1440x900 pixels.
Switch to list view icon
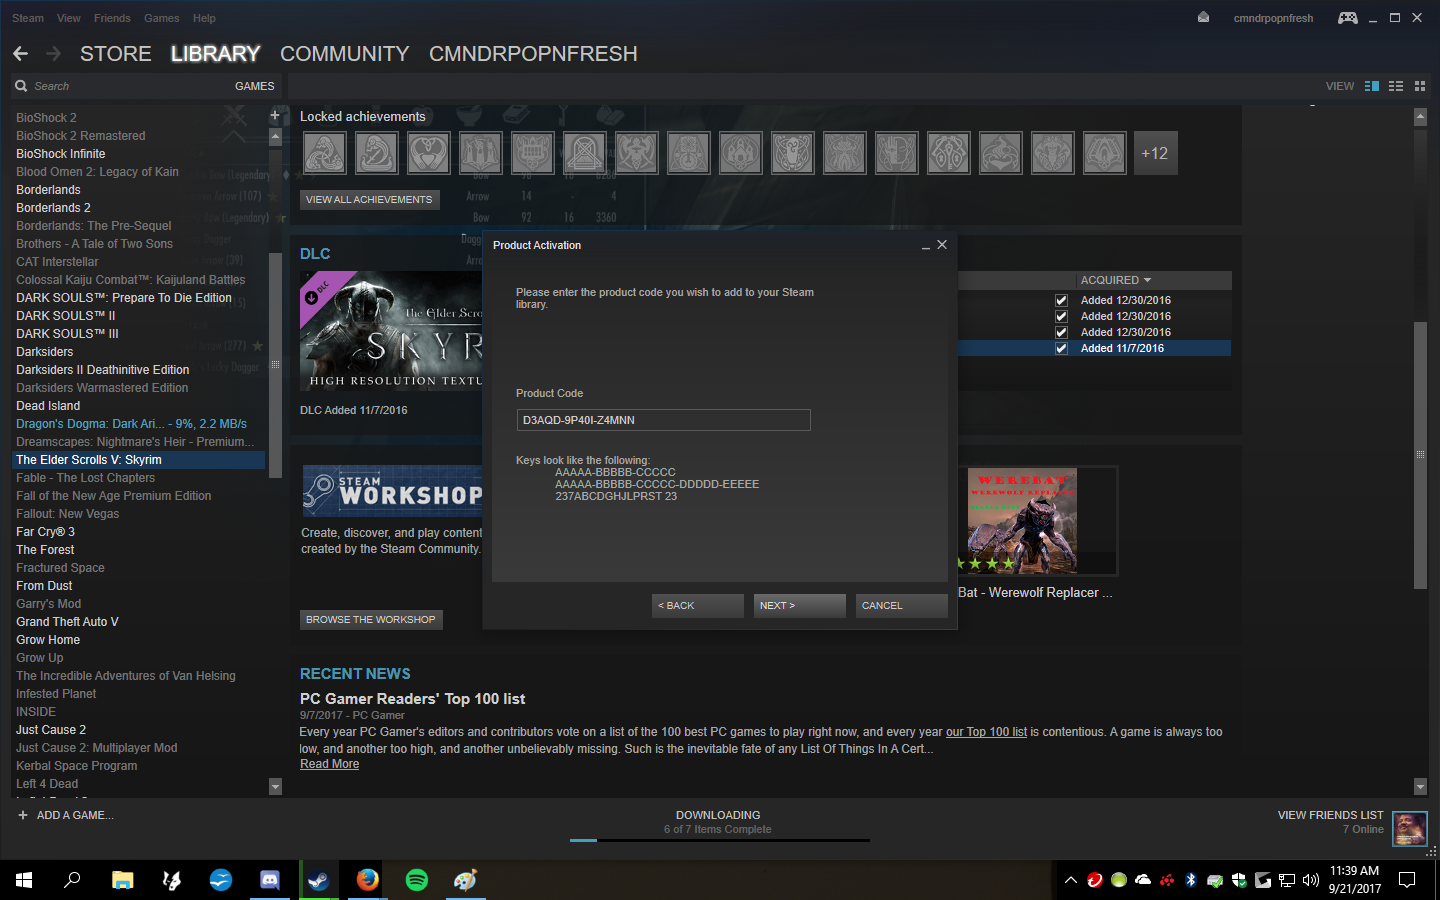click(1396, 86)
